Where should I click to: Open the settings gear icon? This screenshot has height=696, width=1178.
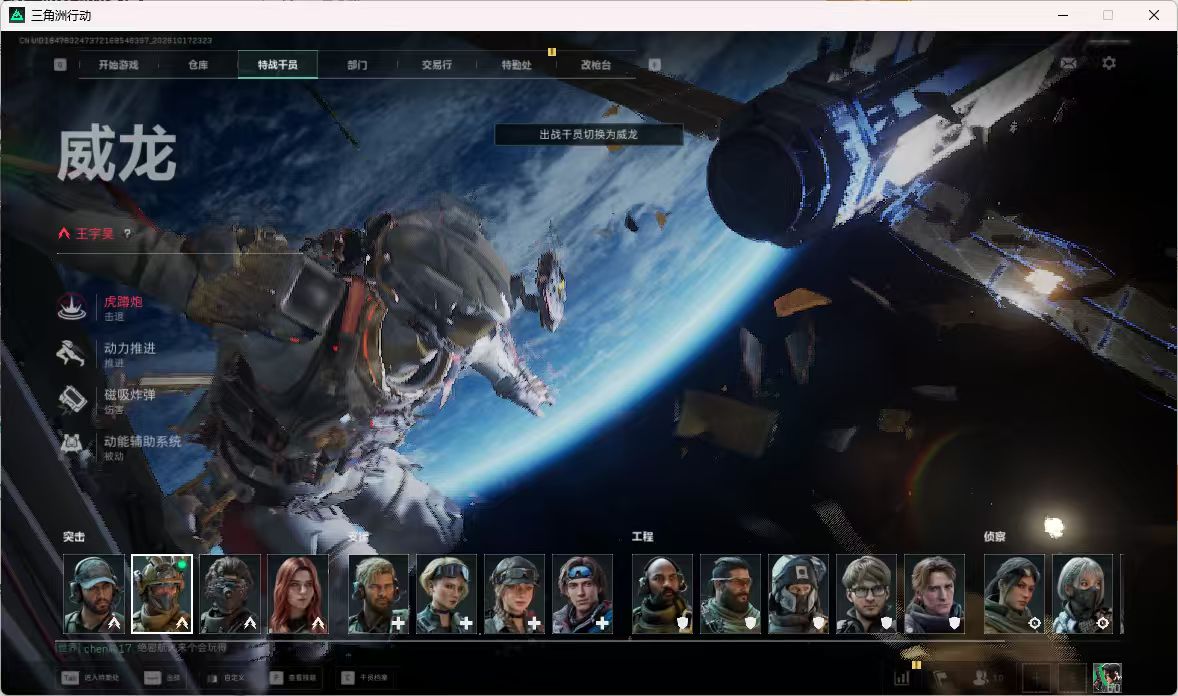pos(1109,63)
